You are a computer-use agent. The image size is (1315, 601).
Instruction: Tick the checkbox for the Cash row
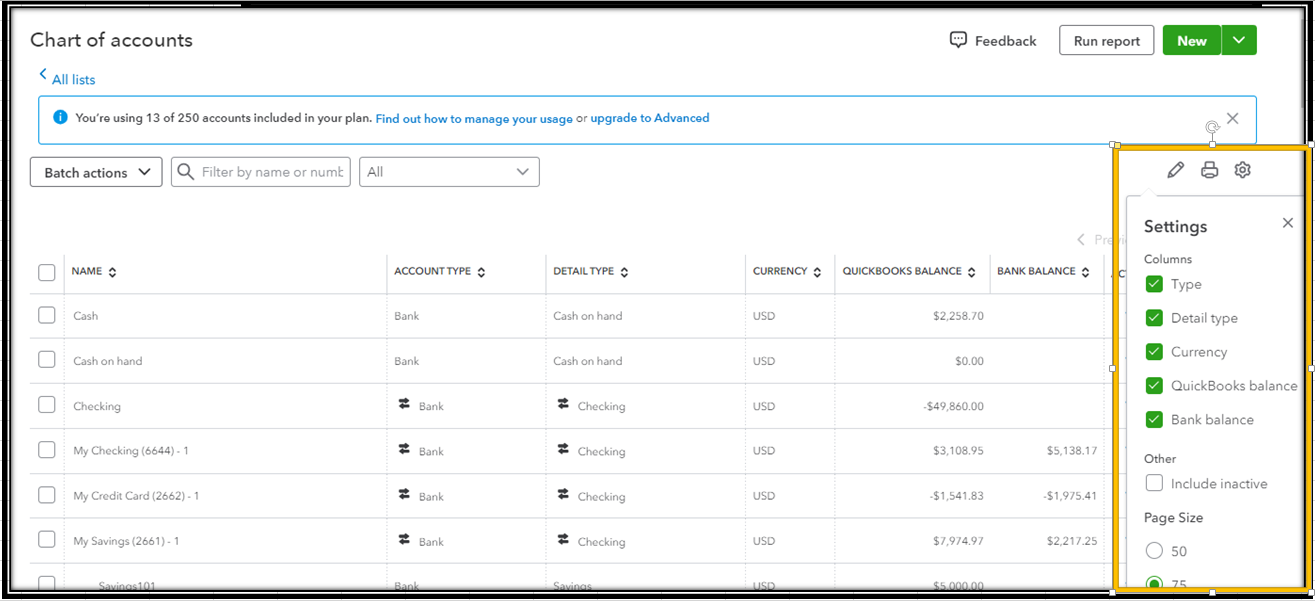click(47, 315)
